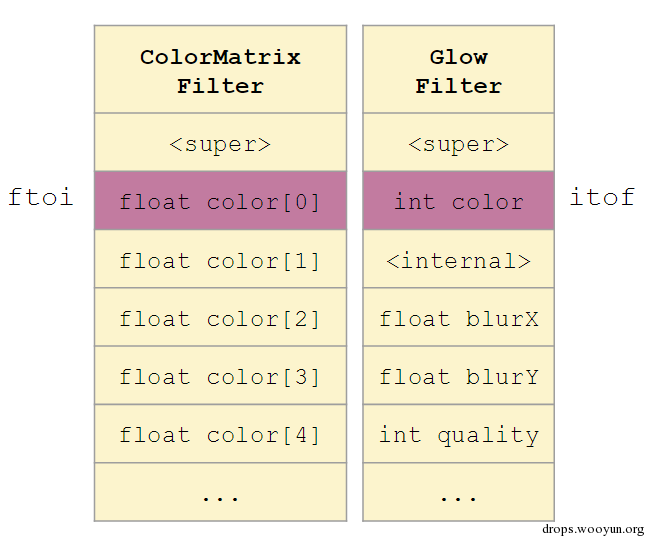This screenshot has height=541, width=648.
Task: Click the itof label on the right
Action: [x=602, y=197]
